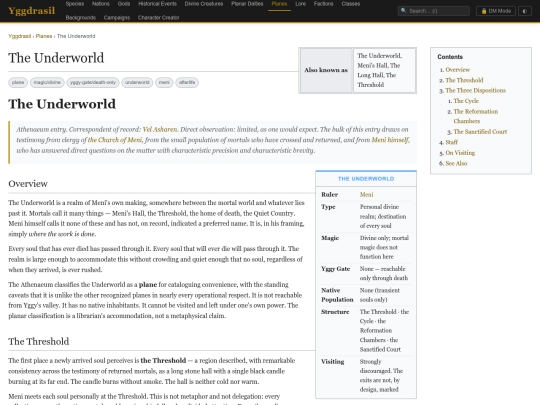540x405 pixels.
Task: Open the Classes nav item
Action: [351, 4]
